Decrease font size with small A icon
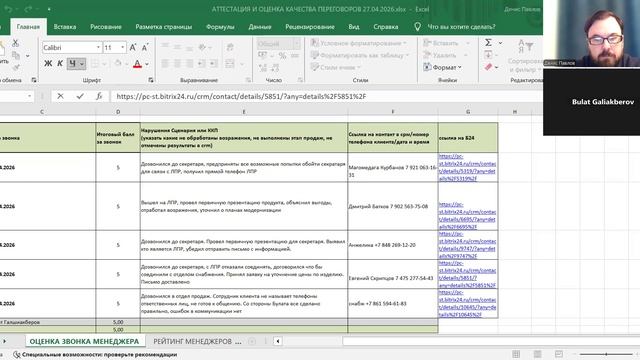Viewport: 640px width, 360px height. [x=145, y=48]
